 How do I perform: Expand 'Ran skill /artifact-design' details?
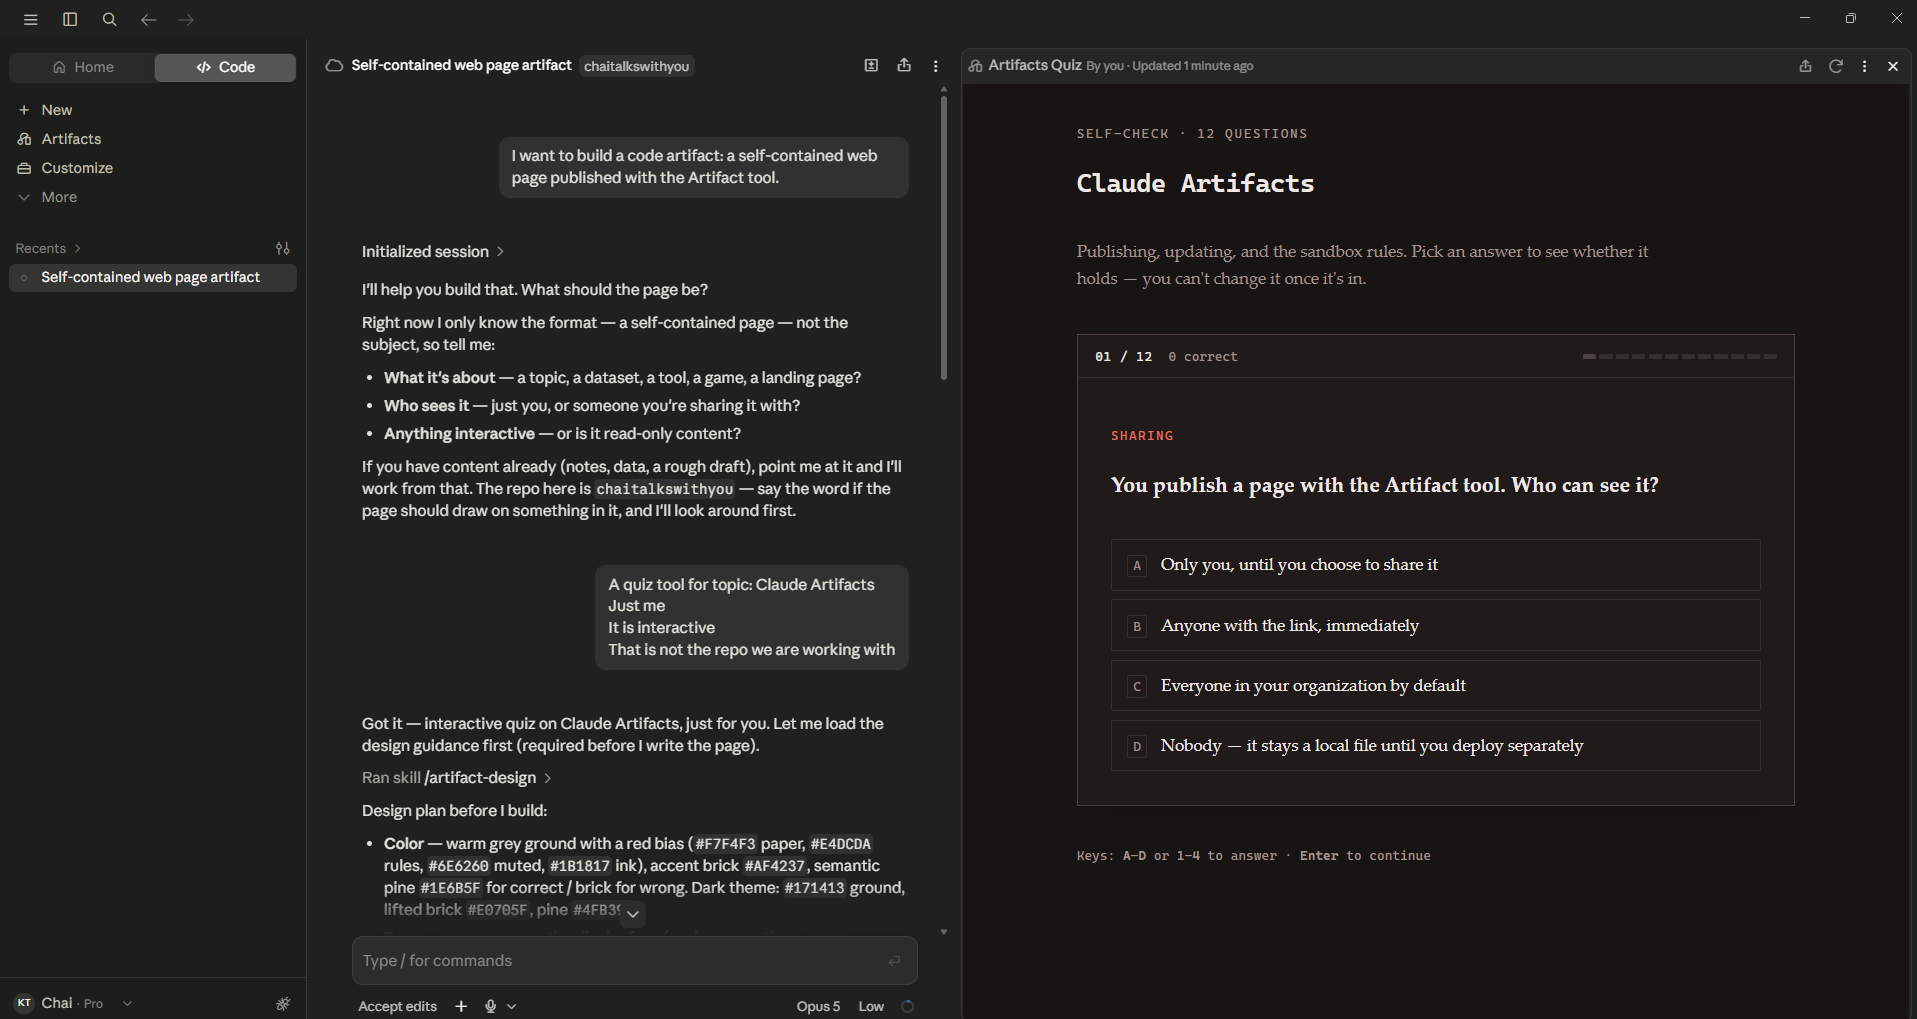457,777
